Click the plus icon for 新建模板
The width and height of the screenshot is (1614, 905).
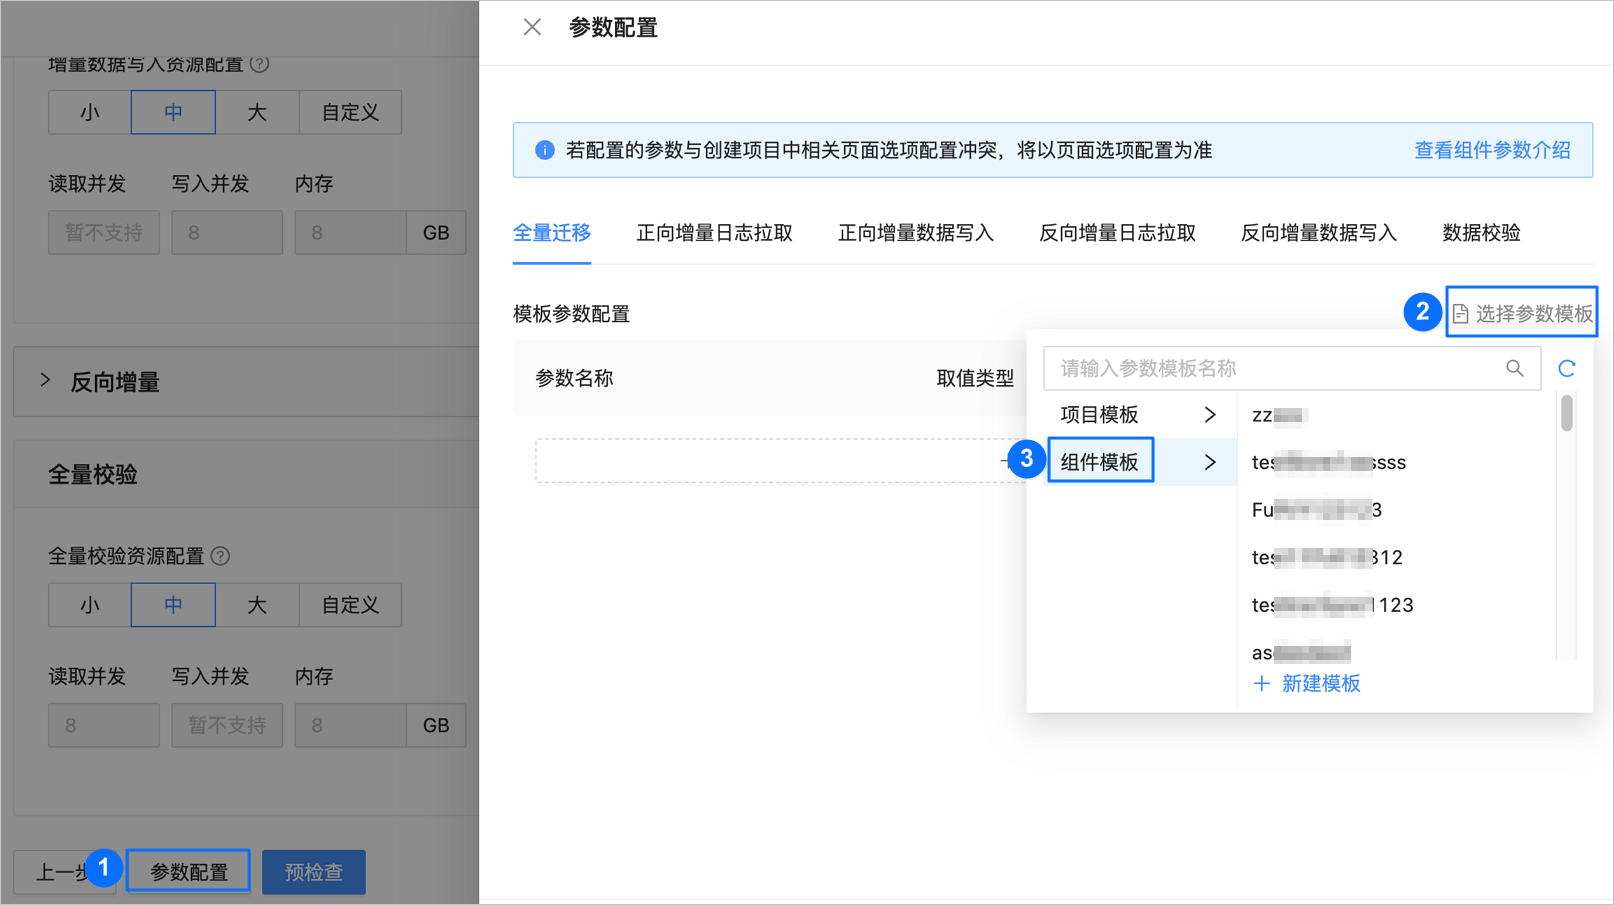(1262, 684)
